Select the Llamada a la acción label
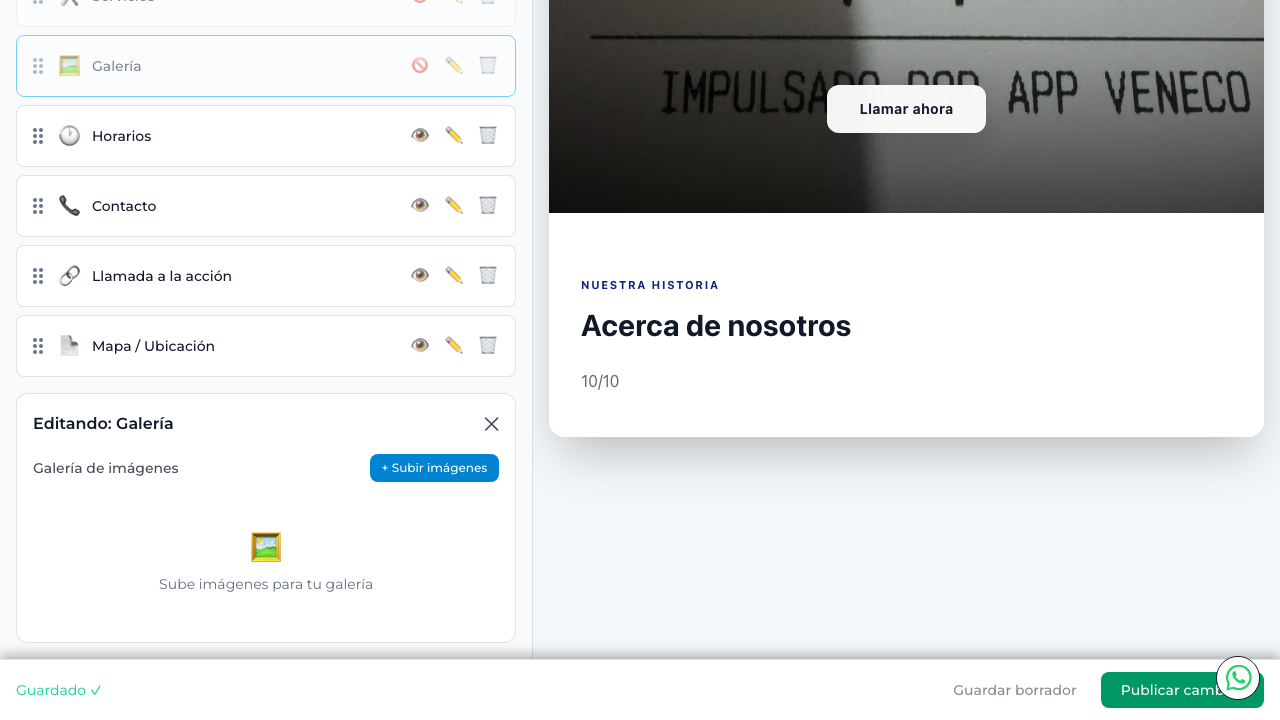Screen dimensions: 1280x720 pos(162,276)
